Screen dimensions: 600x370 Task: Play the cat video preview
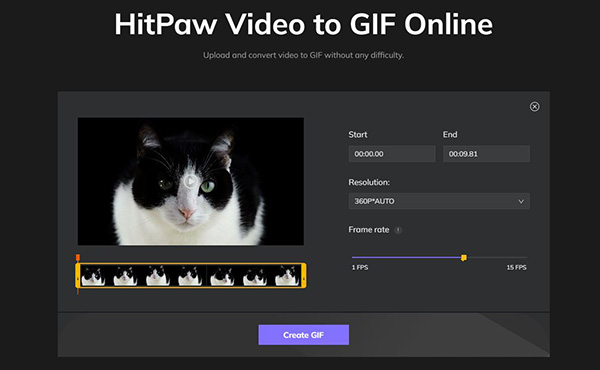[x=190, y=181]
